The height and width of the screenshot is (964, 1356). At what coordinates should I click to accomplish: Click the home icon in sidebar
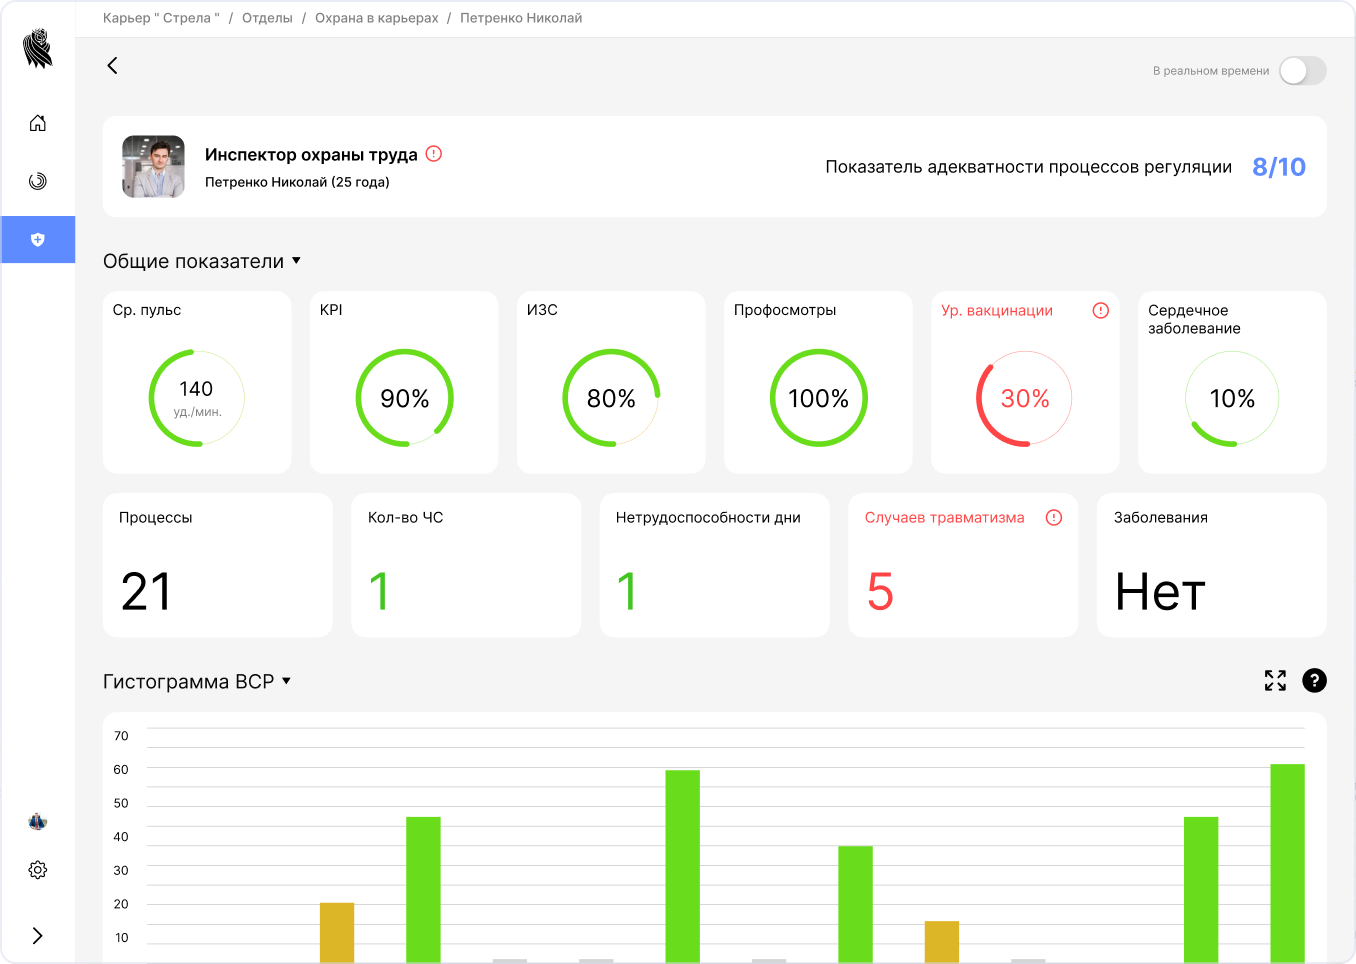coord(38,123)
